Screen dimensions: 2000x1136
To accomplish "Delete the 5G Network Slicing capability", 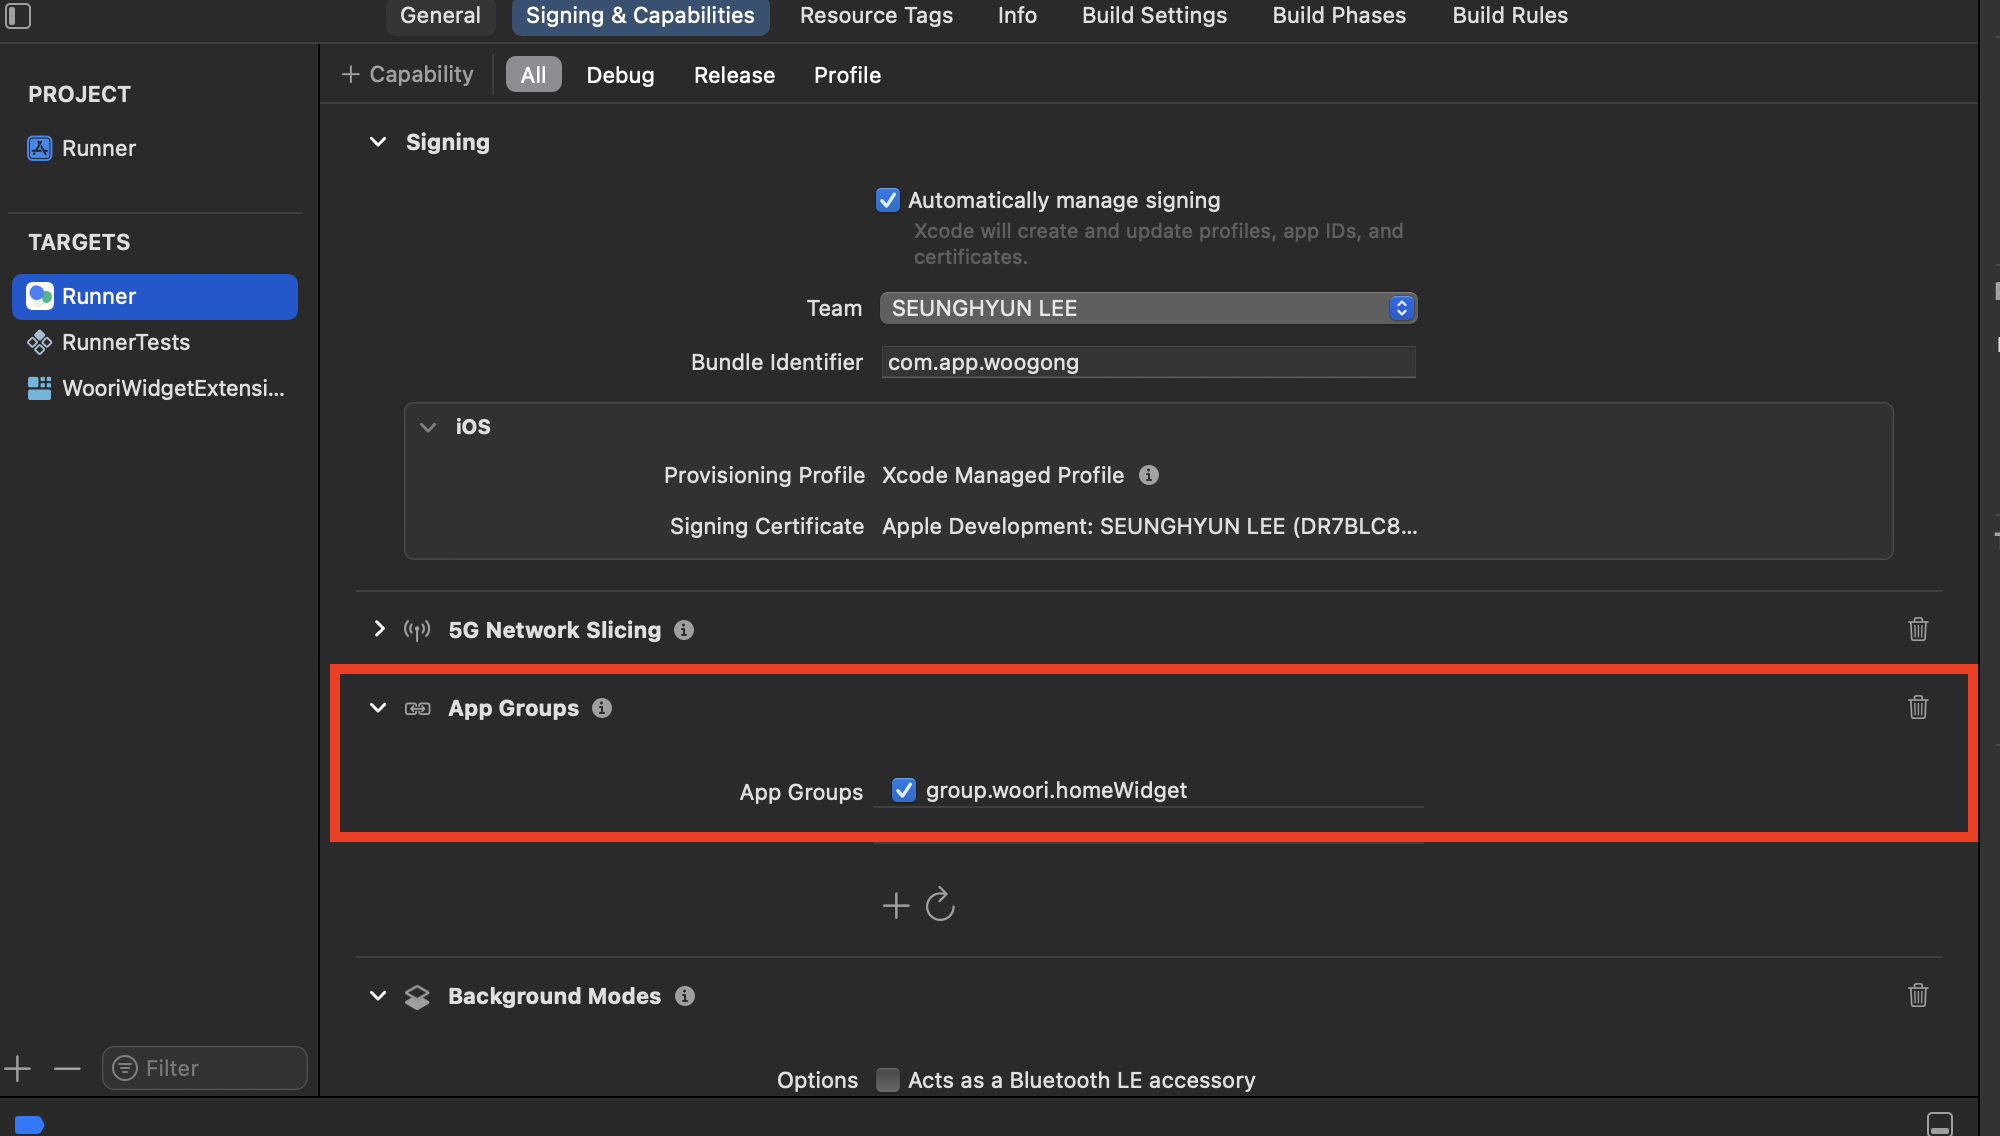I will (x=1917, y=630).
